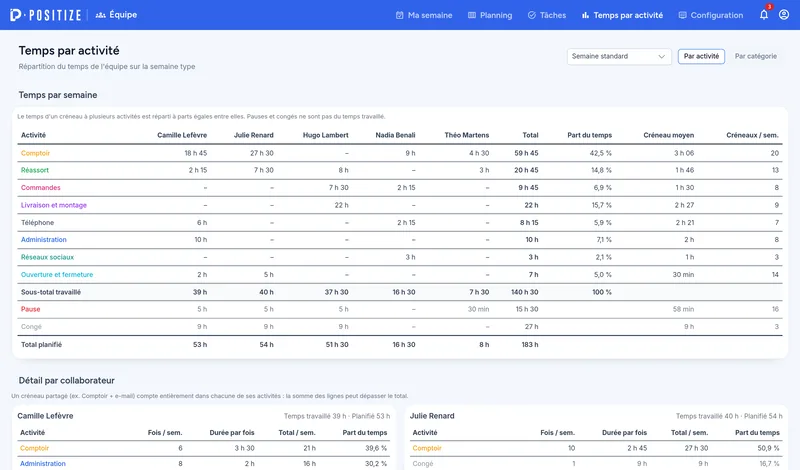Go to Planning tab
Screen dimensions: 800x470
coord(490,15)
